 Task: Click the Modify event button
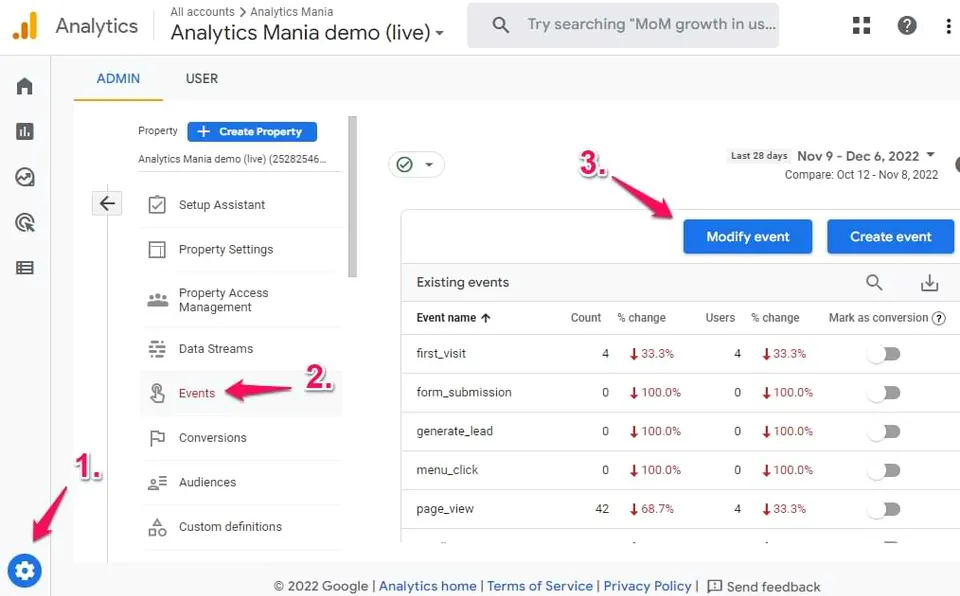748,236
